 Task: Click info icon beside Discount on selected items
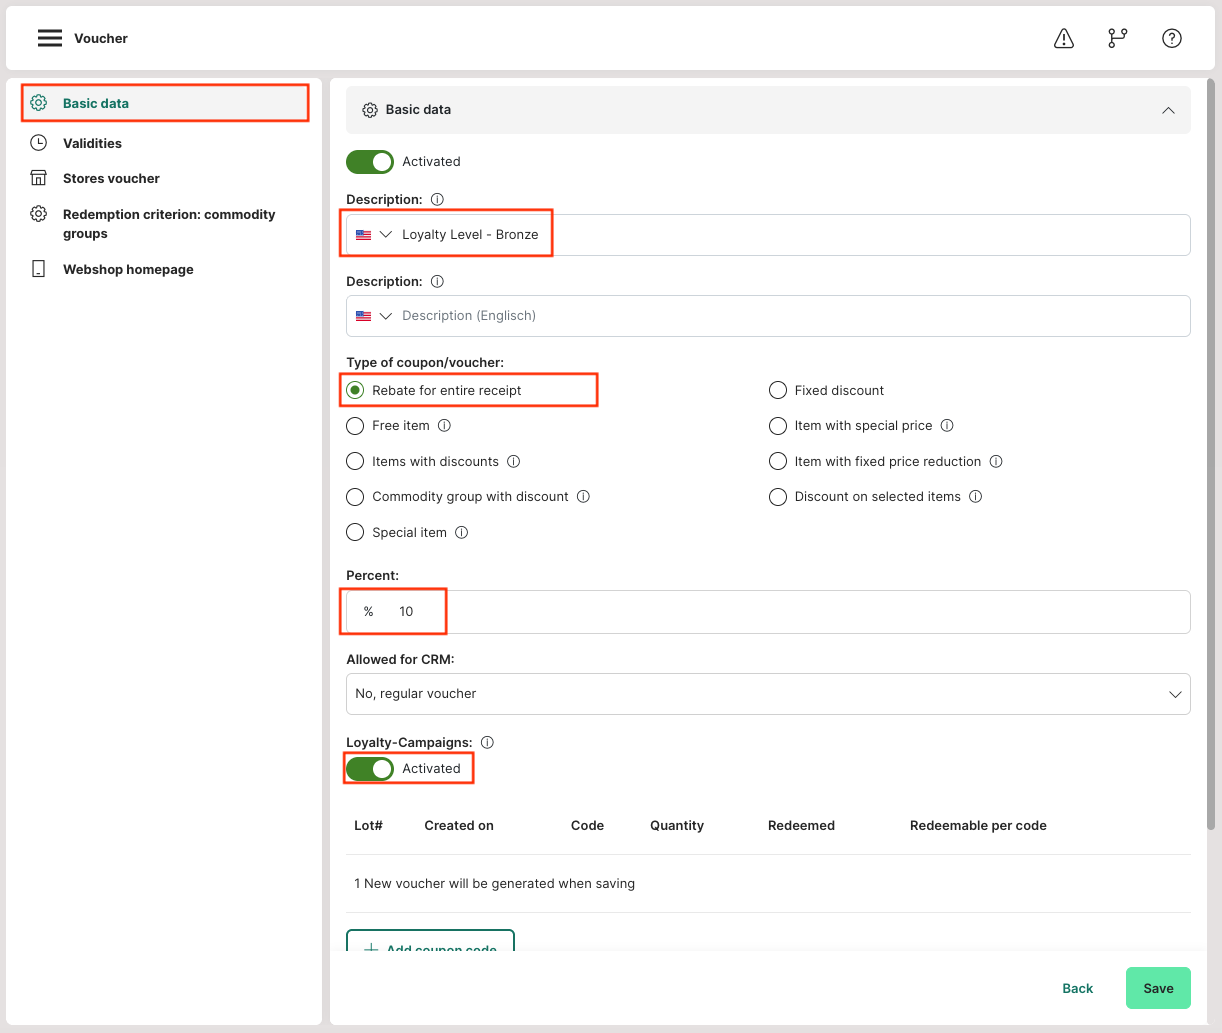975,497
